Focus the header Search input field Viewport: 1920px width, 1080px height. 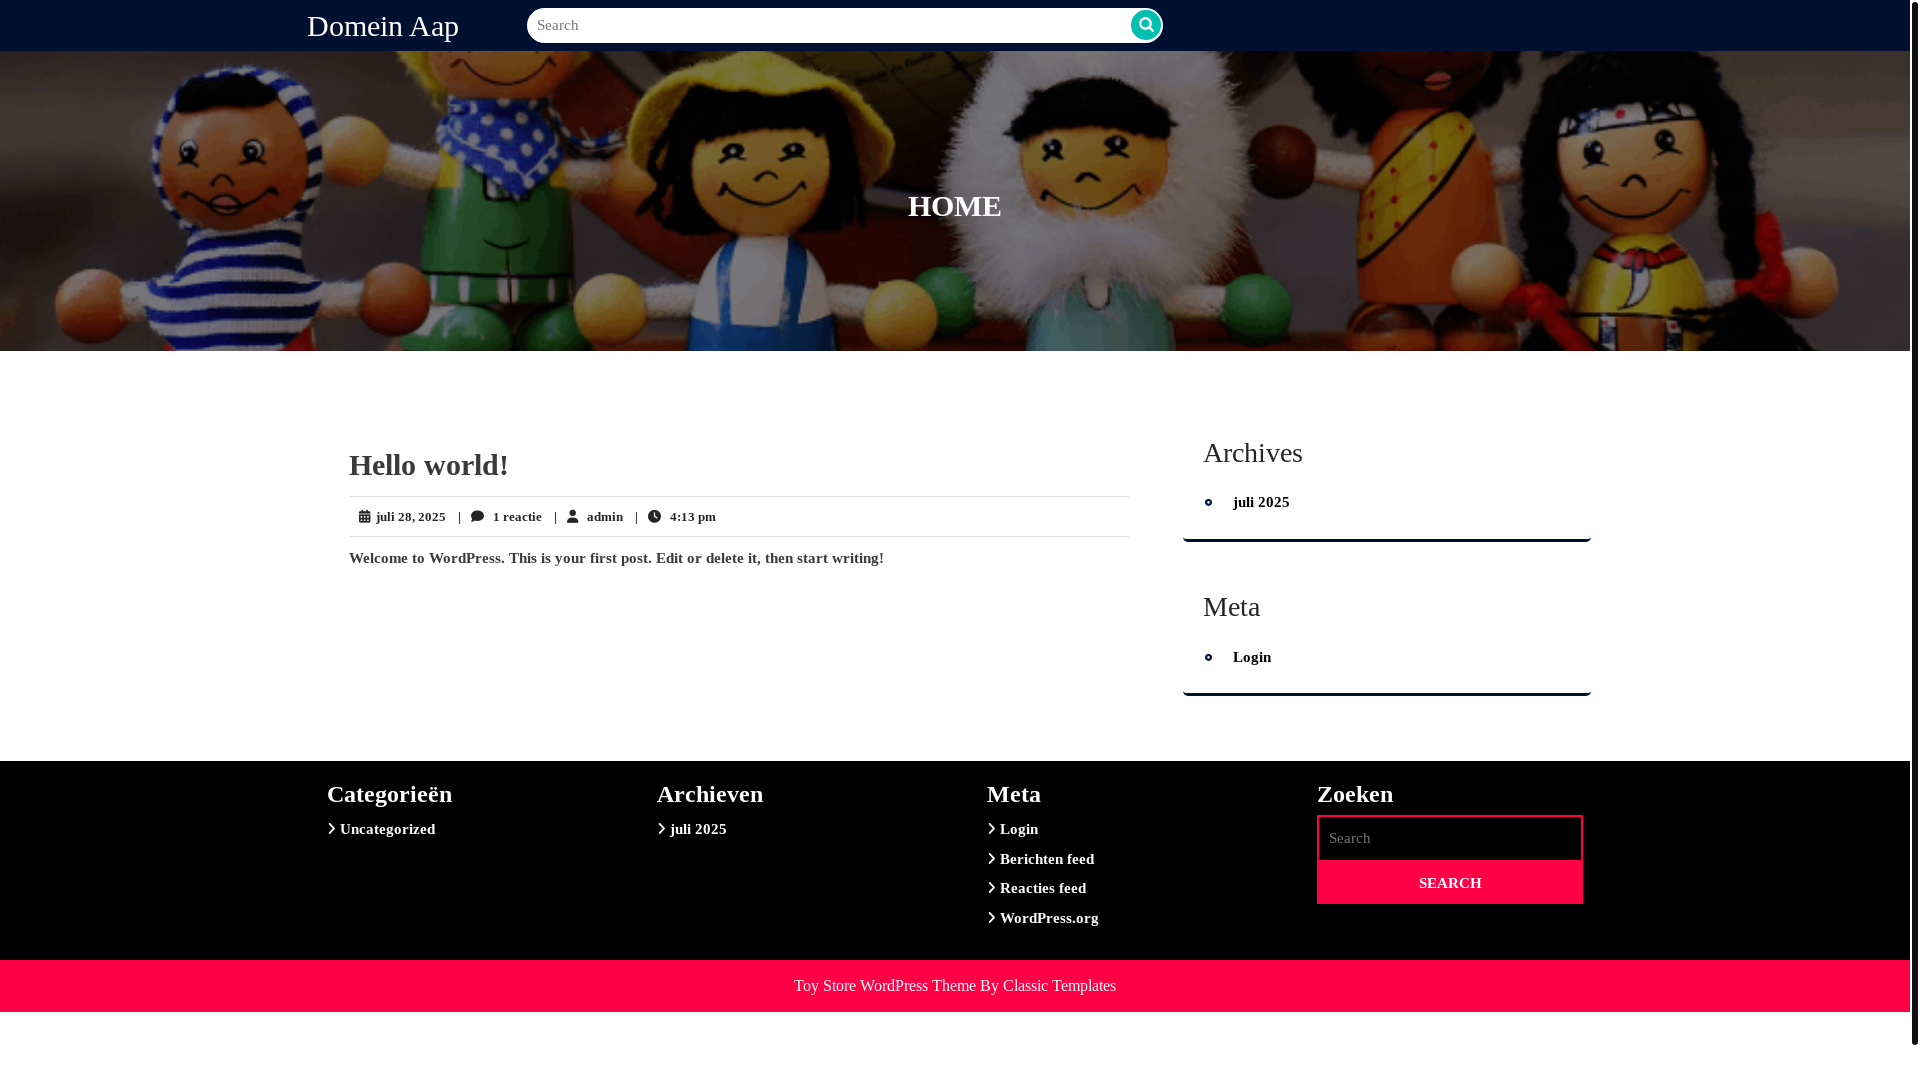pyautogui.click(x=828, y=25)
